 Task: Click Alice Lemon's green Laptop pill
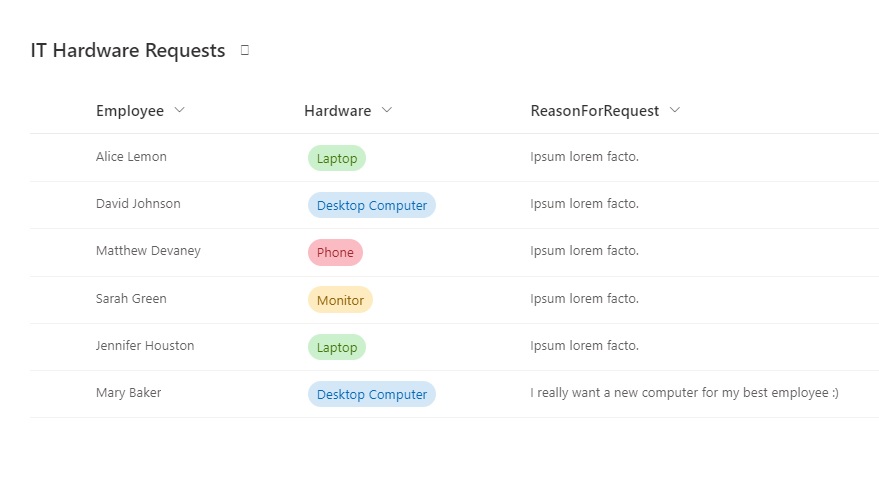pos(337,158)
